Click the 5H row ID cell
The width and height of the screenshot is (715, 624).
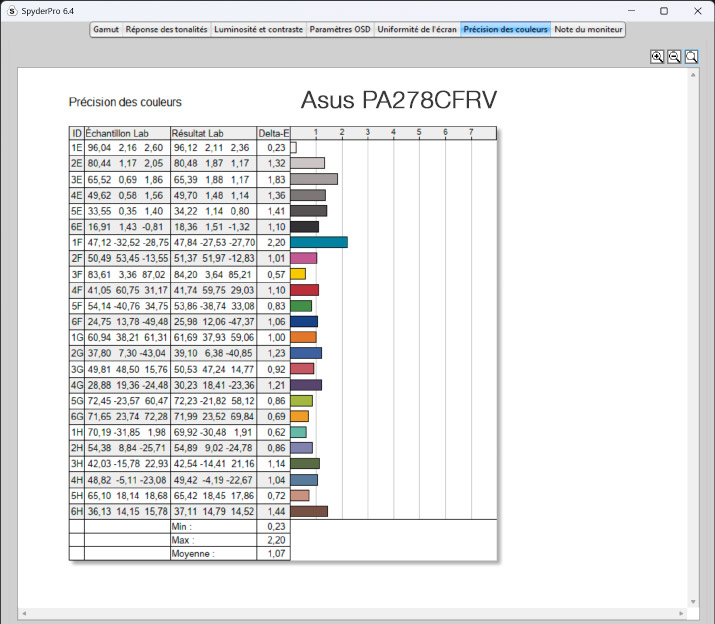[x=77, y=495]
